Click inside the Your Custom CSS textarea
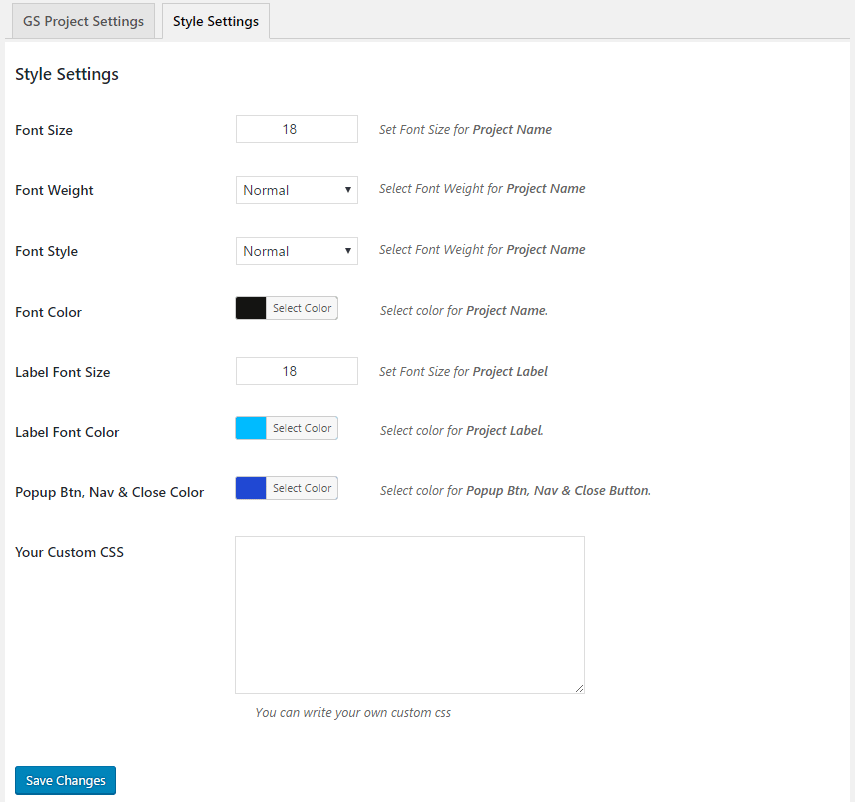Image resolution: width=855 pixels, height=802 pixels. pyautogui.click(x=409, y=614)
